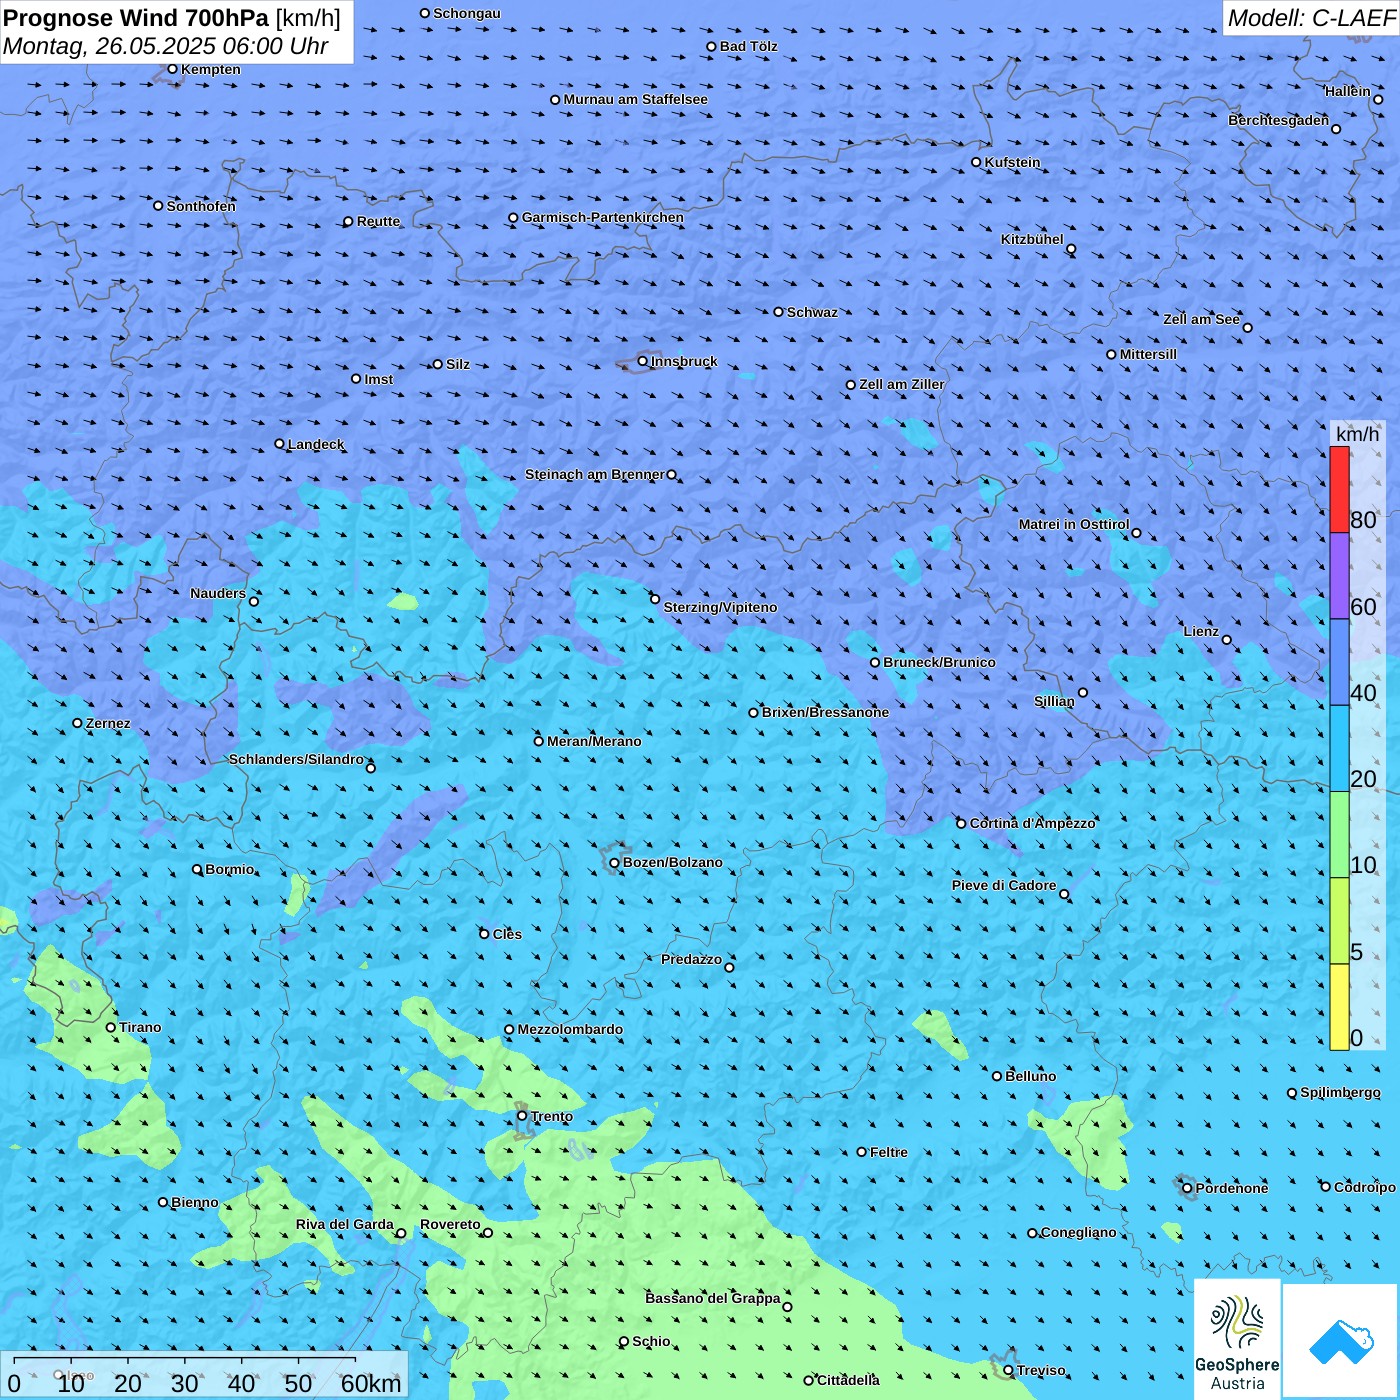Click the 'Mittersill' label
Image resolution: width=1400 pixels, height=1400 pixels.
point(1148,354)
